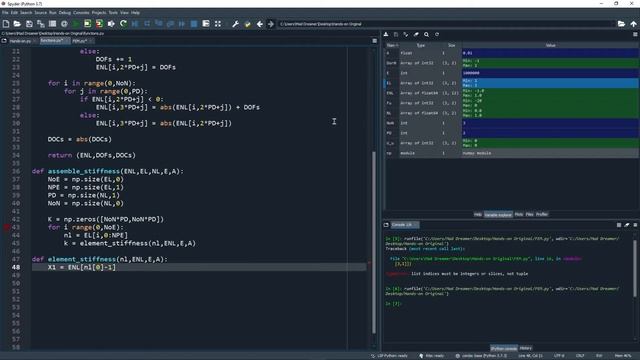The image size is (640, 360).
Task: Save all open files
Action: 41,24
